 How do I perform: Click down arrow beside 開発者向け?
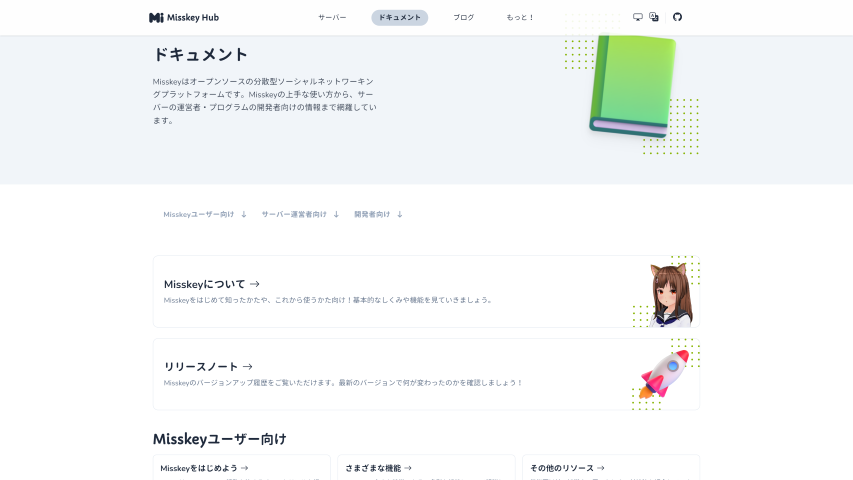(400, 214)
